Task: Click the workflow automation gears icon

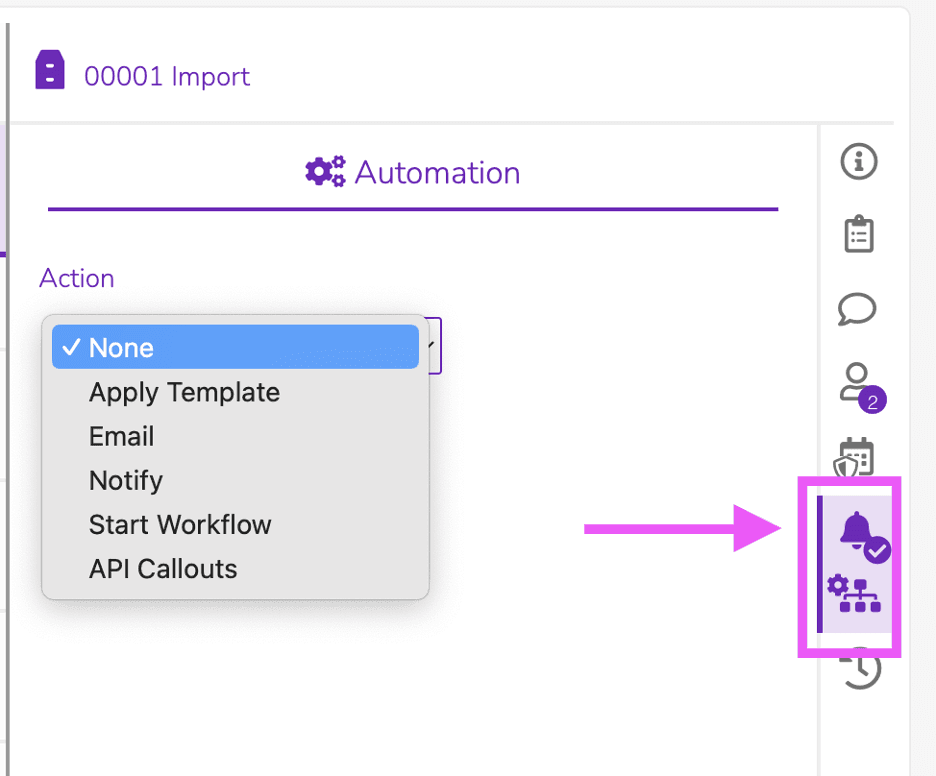Action: 853,595
